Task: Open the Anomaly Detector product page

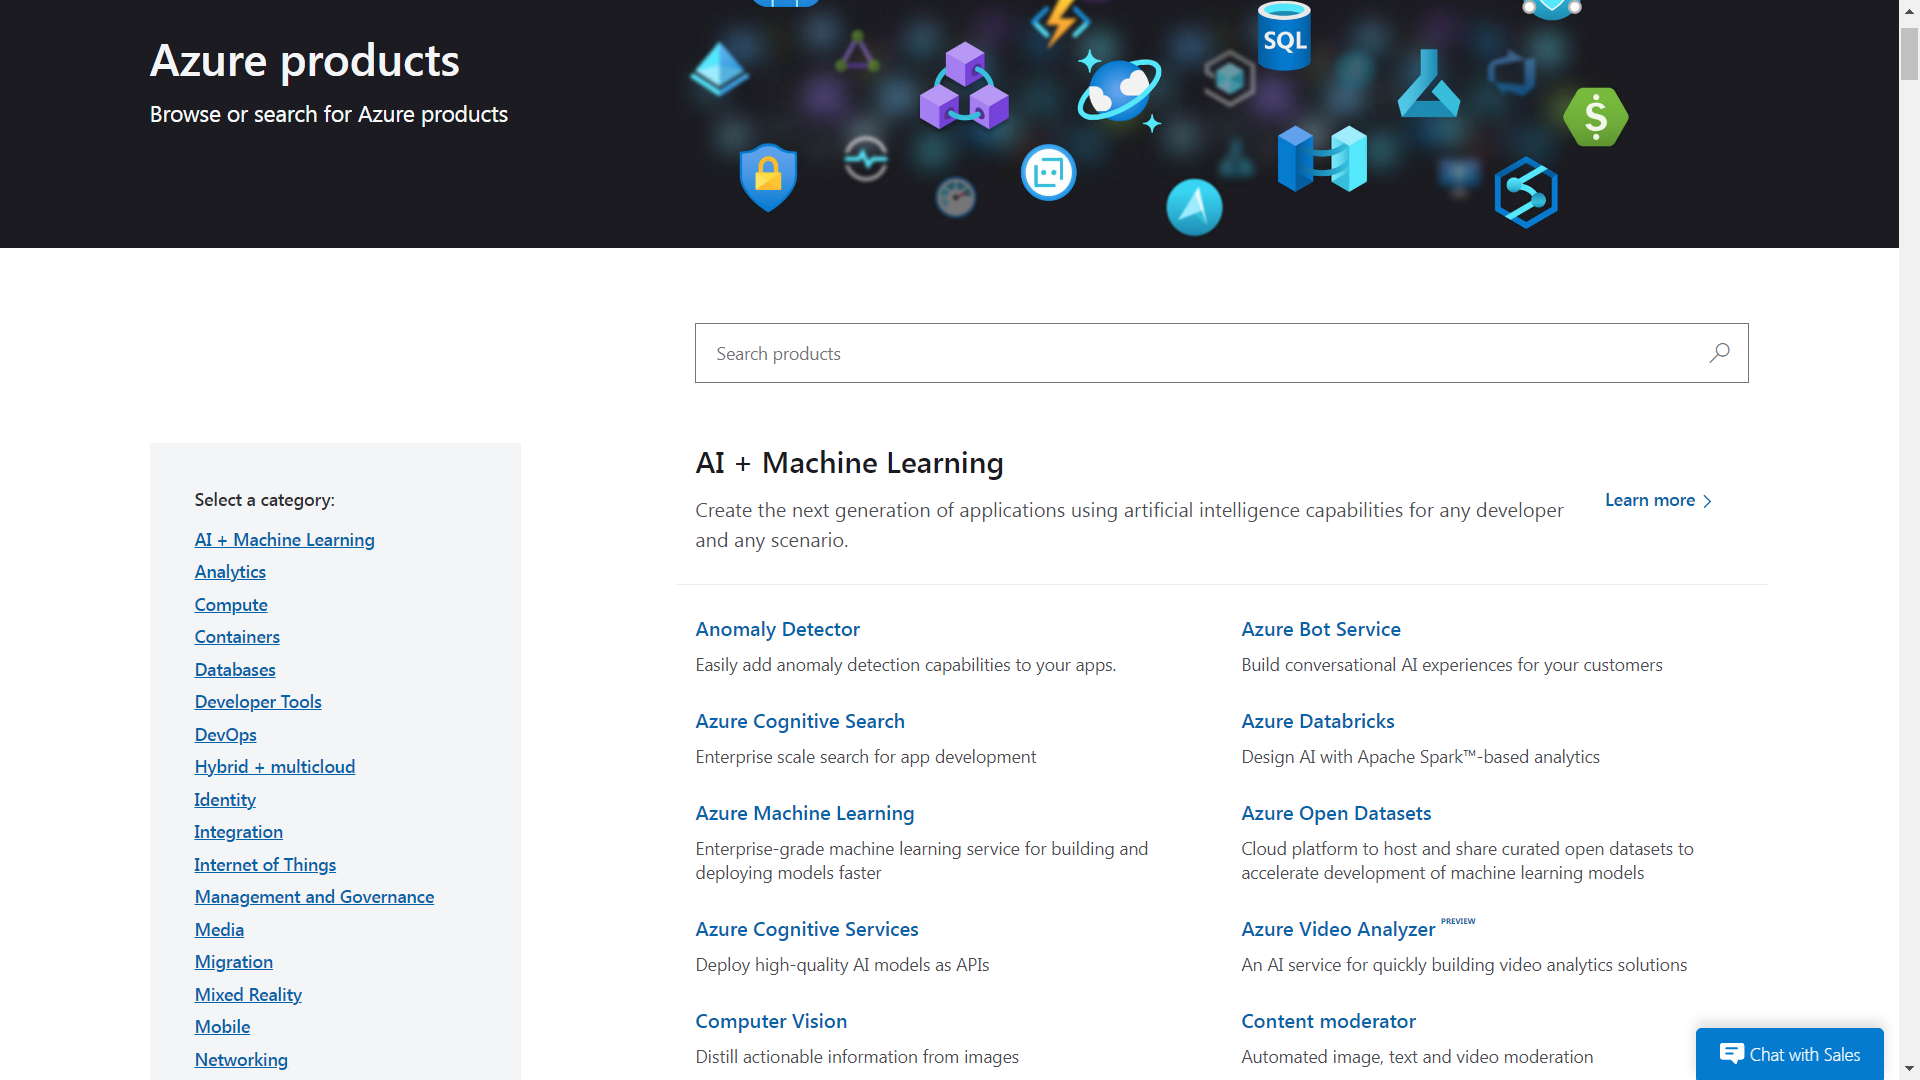Action: [x=777, y=629]
